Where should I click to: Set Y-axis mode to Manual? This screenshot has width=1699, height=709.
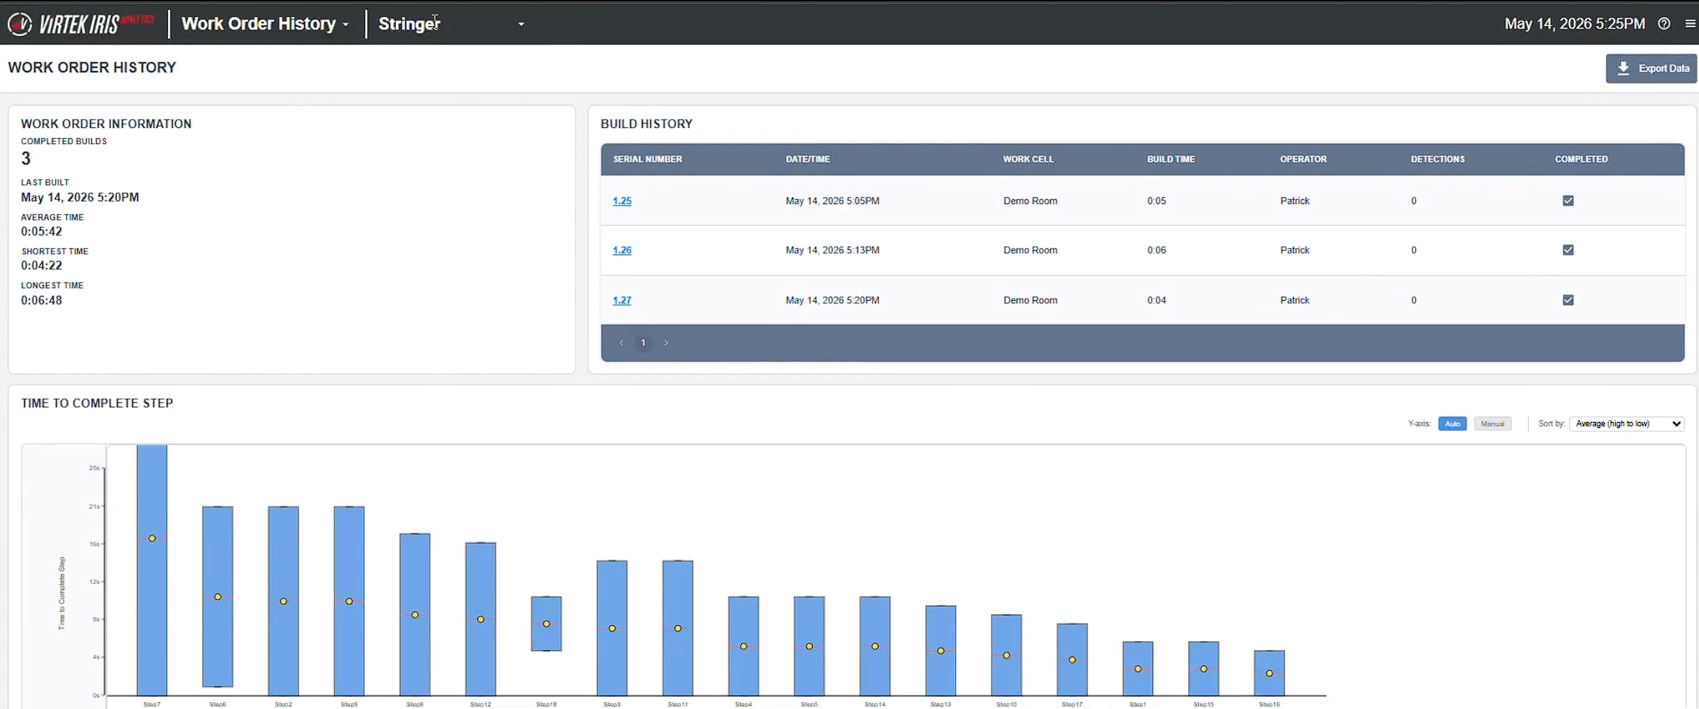(x=1493, y=424)
